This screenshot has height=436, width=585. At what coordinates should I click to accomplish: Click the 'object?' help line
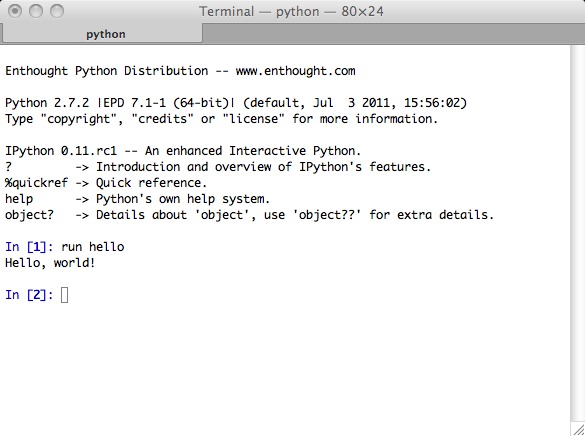click(249, 215)
